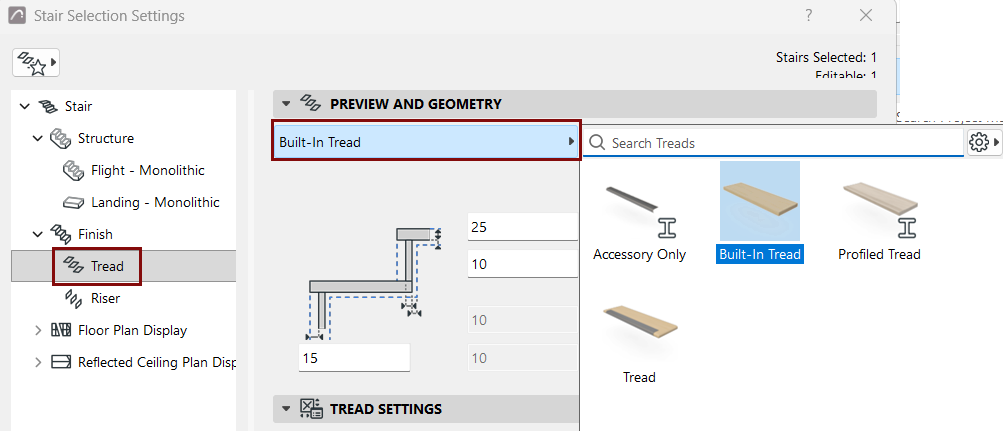Open the help question mark button

tap(809, 15)
